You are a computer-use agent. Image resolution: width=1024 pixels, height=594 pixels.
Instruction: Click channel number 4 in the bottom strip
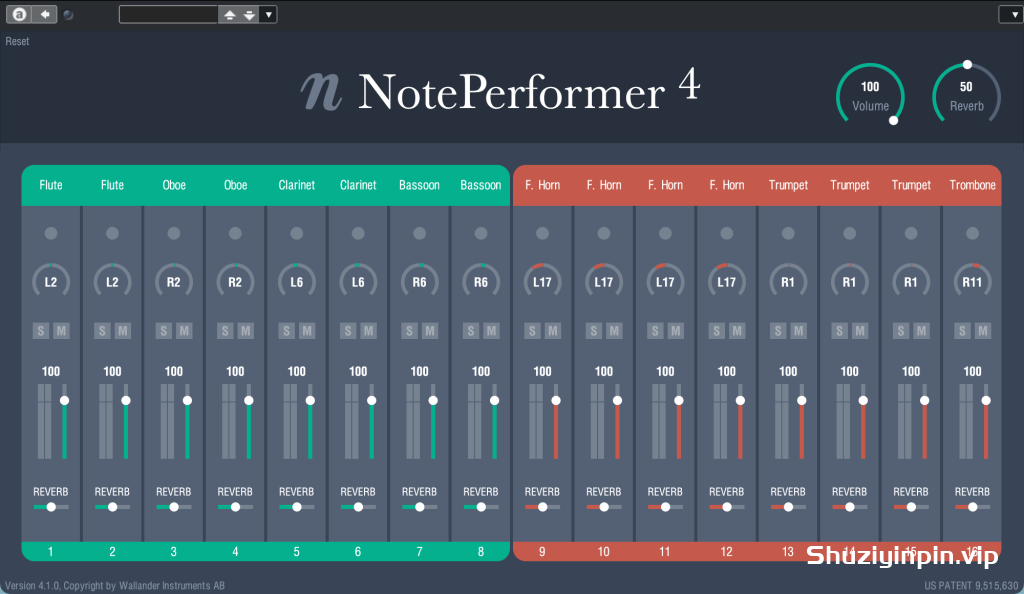[235, 552]
